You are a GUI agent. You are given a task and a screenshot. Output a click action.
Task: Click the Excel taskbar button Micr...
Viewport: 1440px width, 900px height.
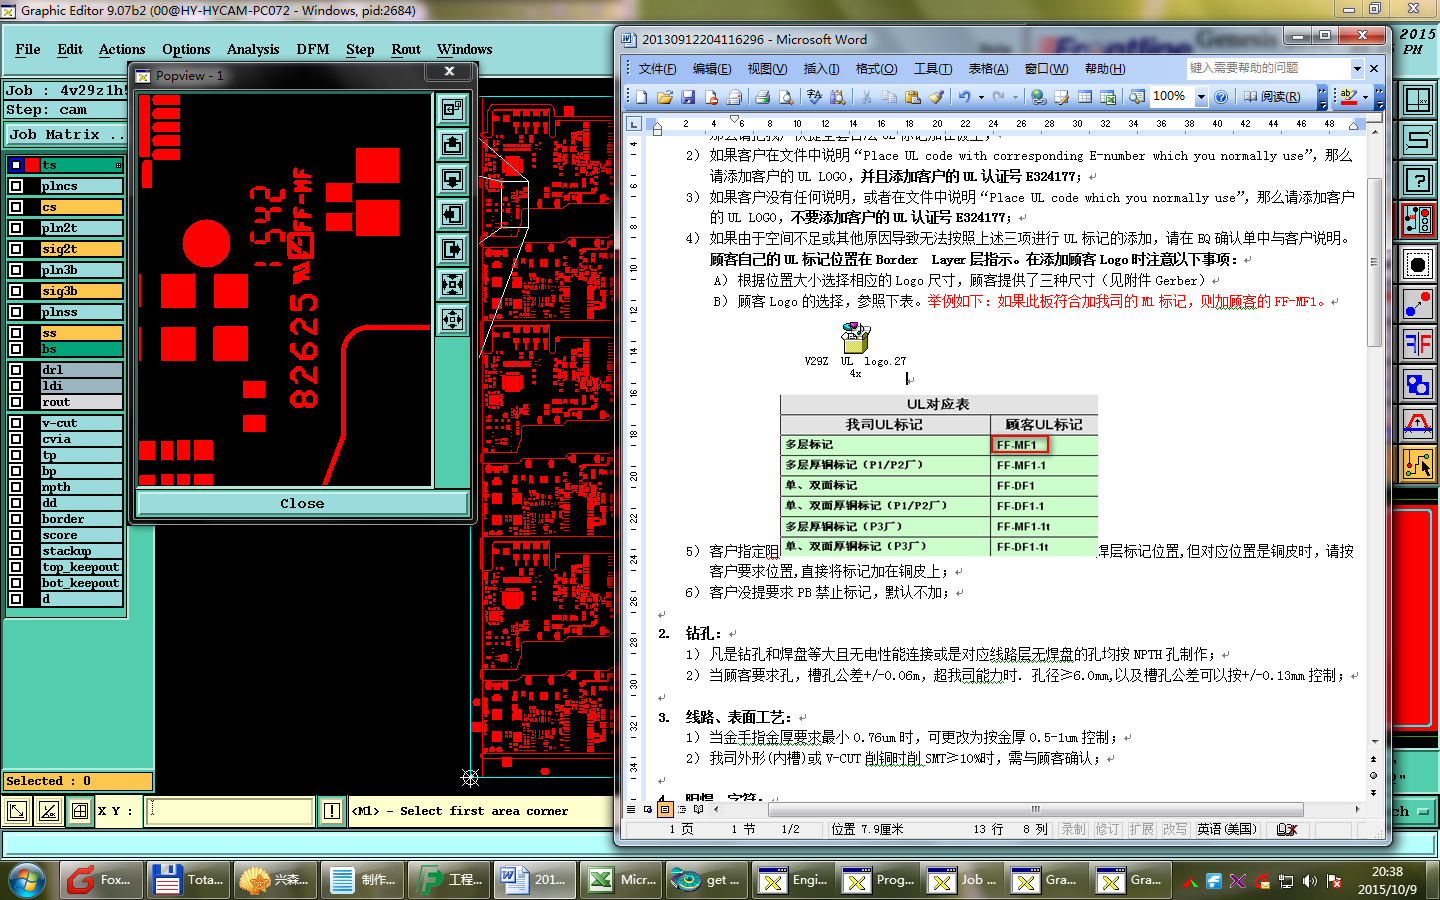pyautogui.click(x=622, y=880)
